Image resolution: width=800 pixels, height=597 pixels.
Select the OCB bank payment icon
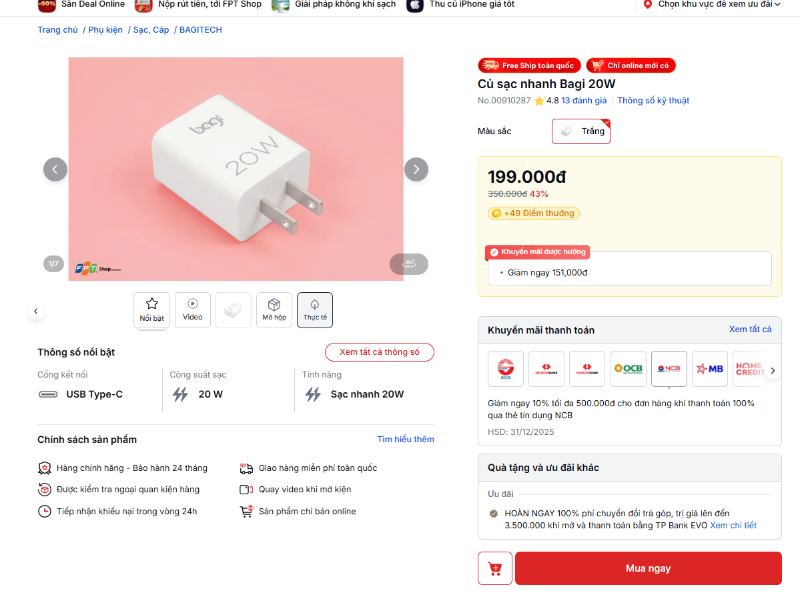[x=628, y=368]
